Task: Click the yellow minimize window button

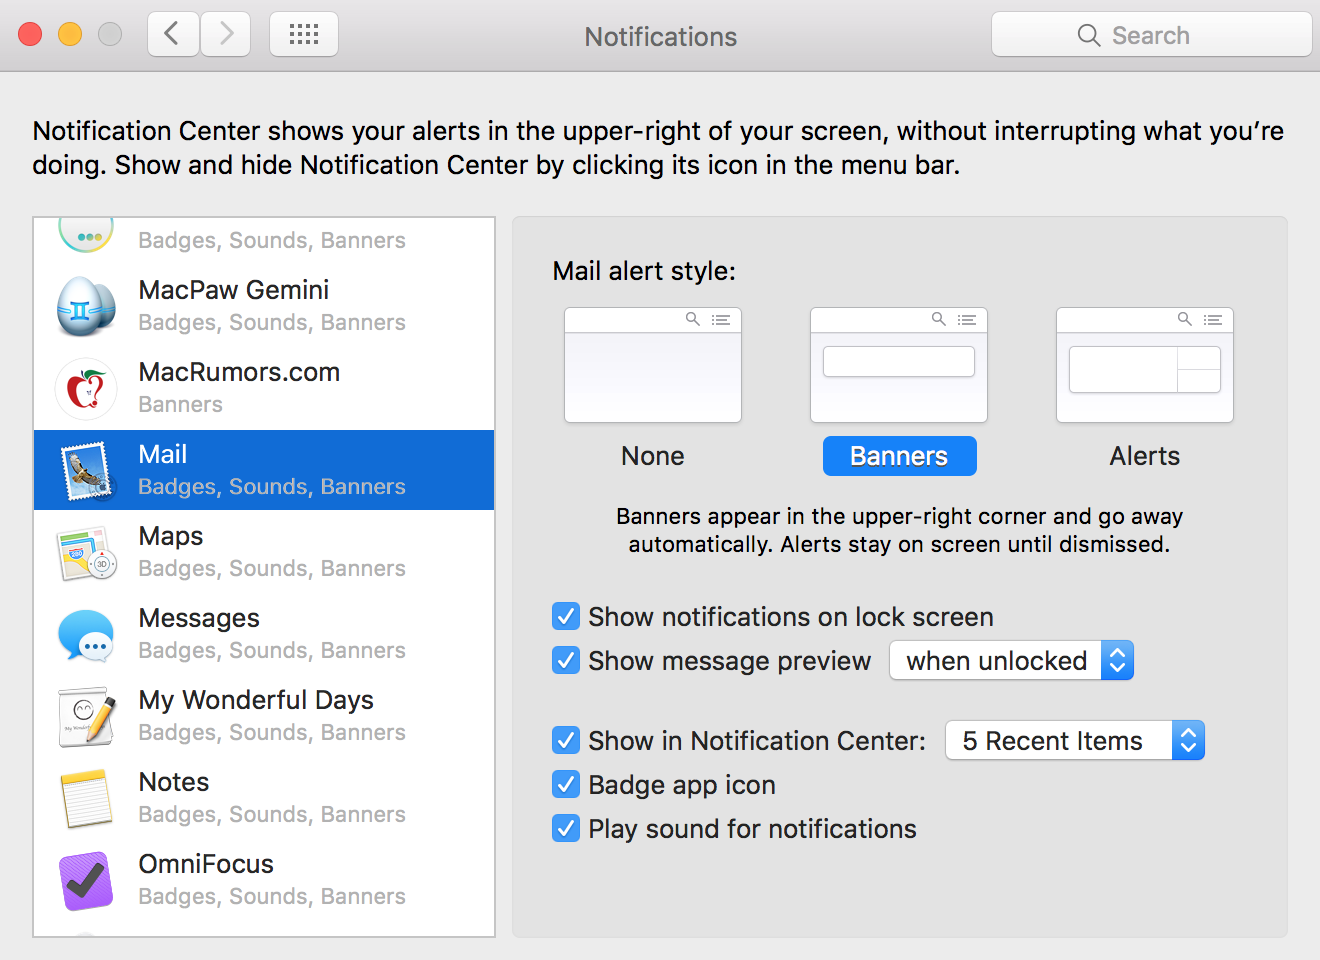Action: (x=70, y=34)
